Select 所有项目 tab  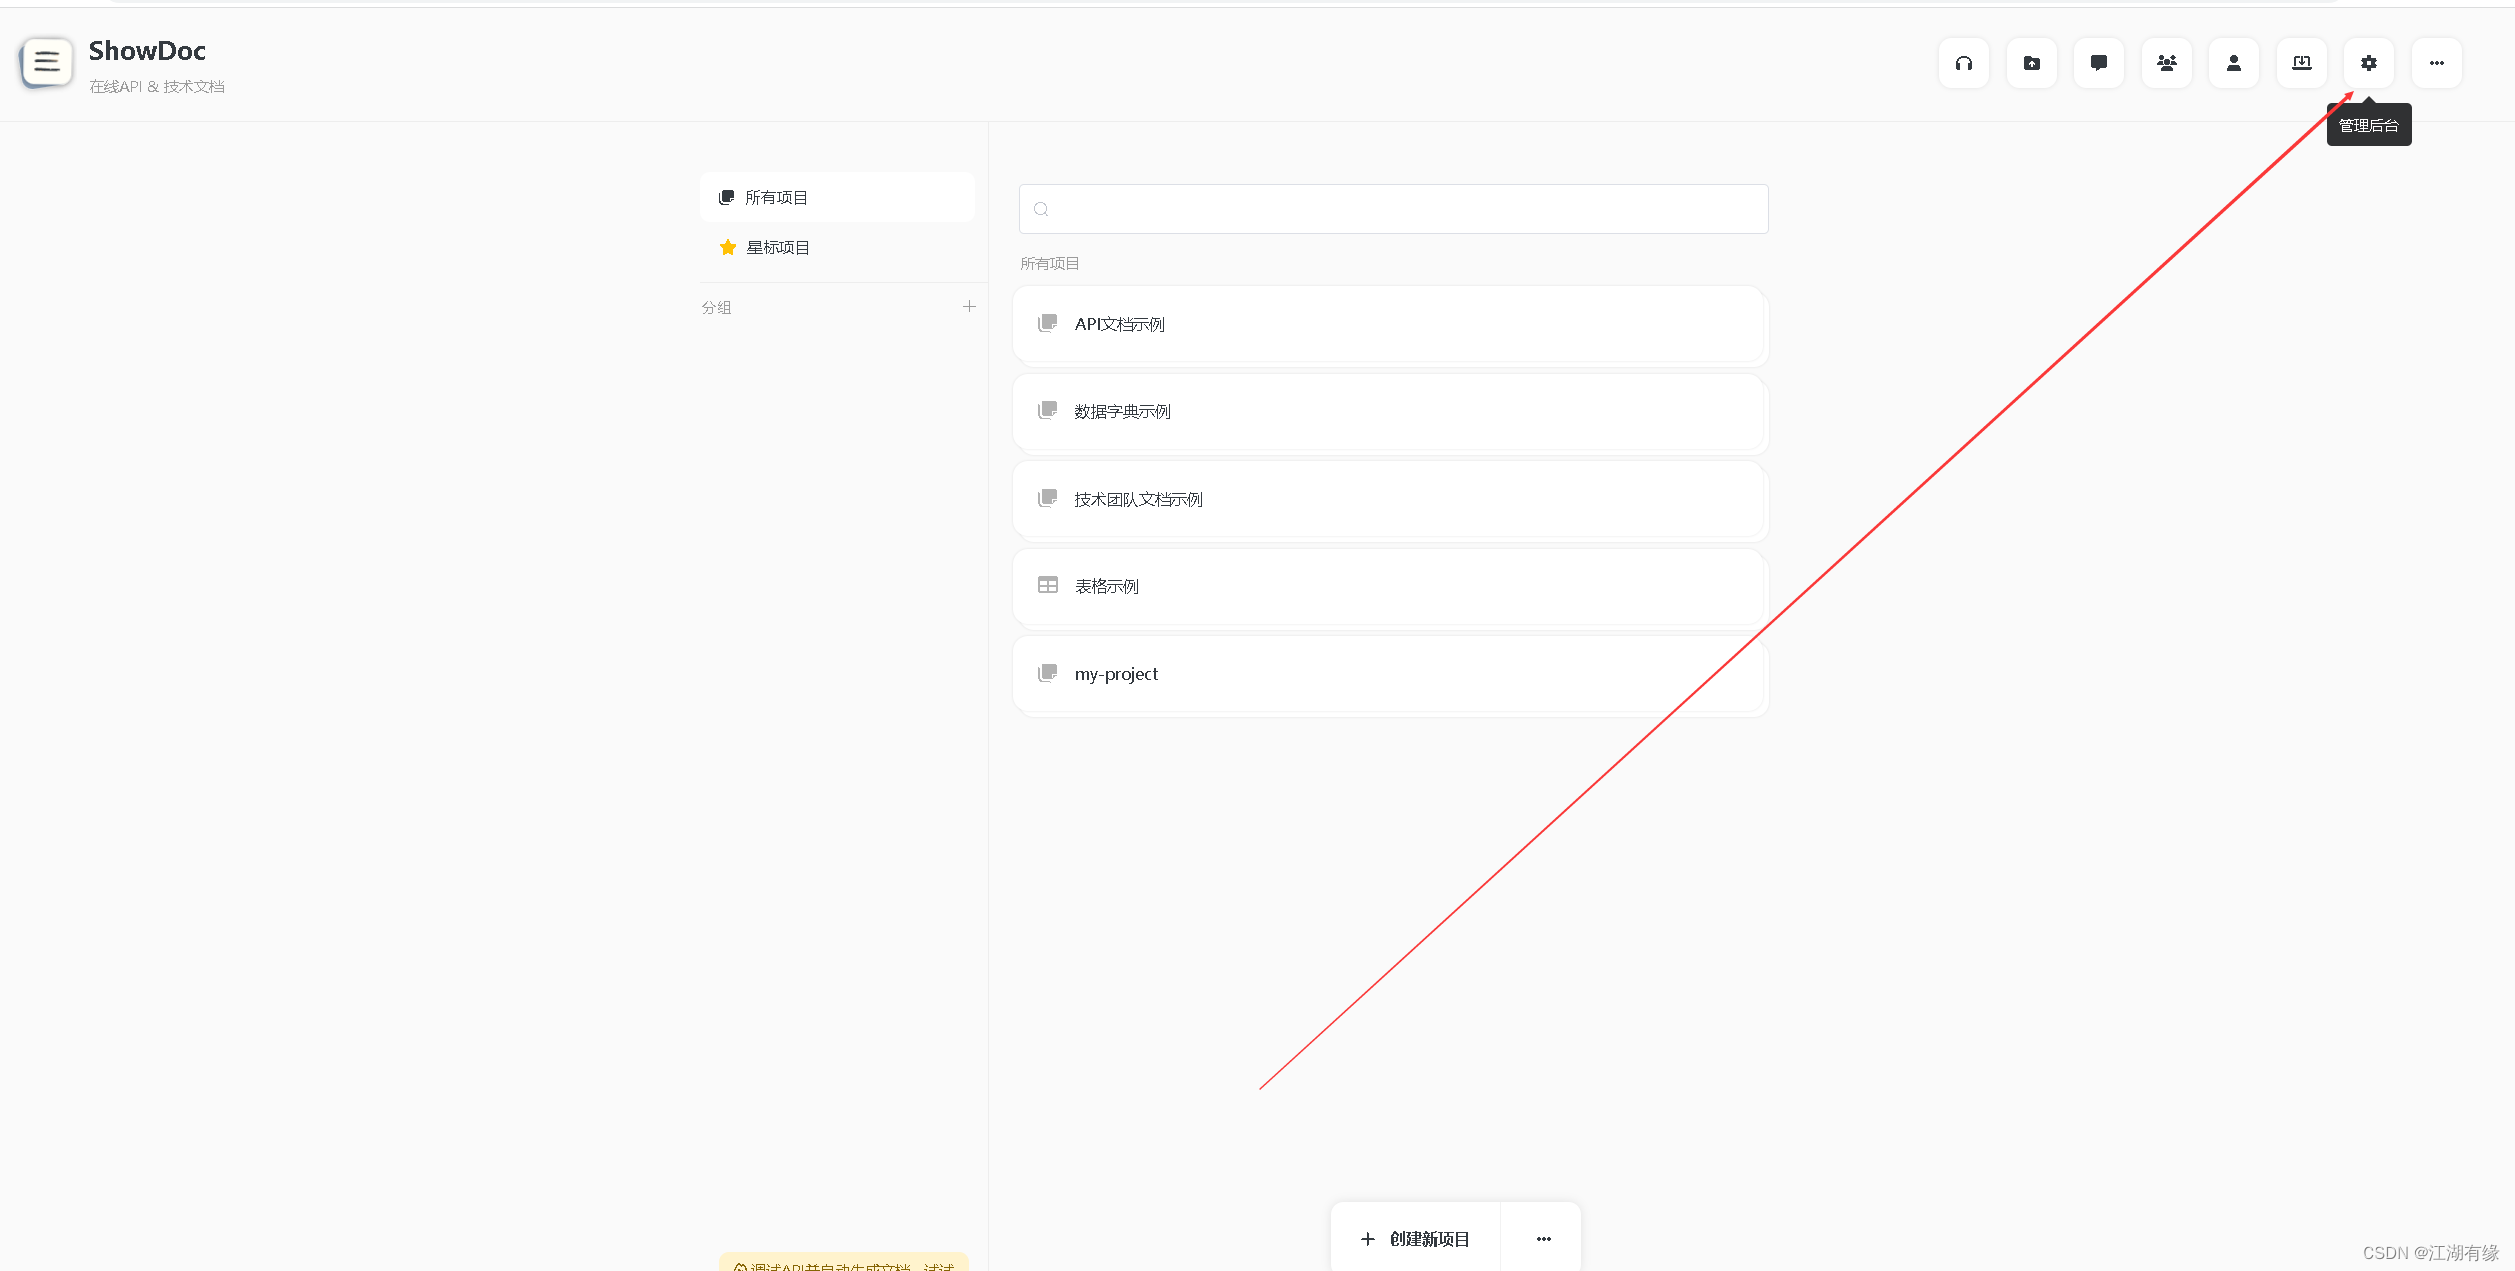pyautogui.click(x=775, y=196)
